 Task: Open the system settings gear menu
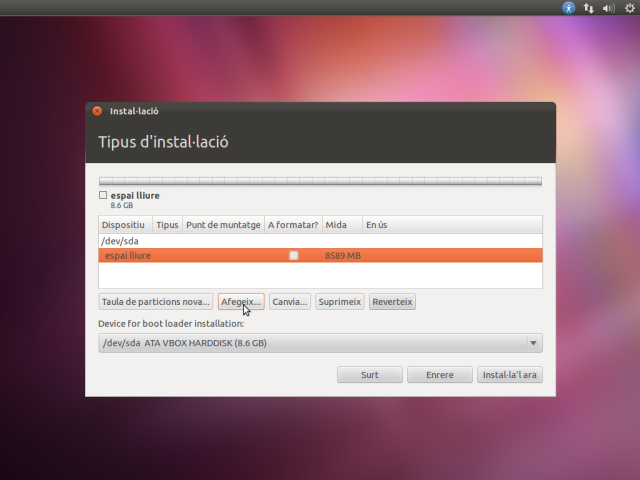pyautogui.click(x=630, y=8)
